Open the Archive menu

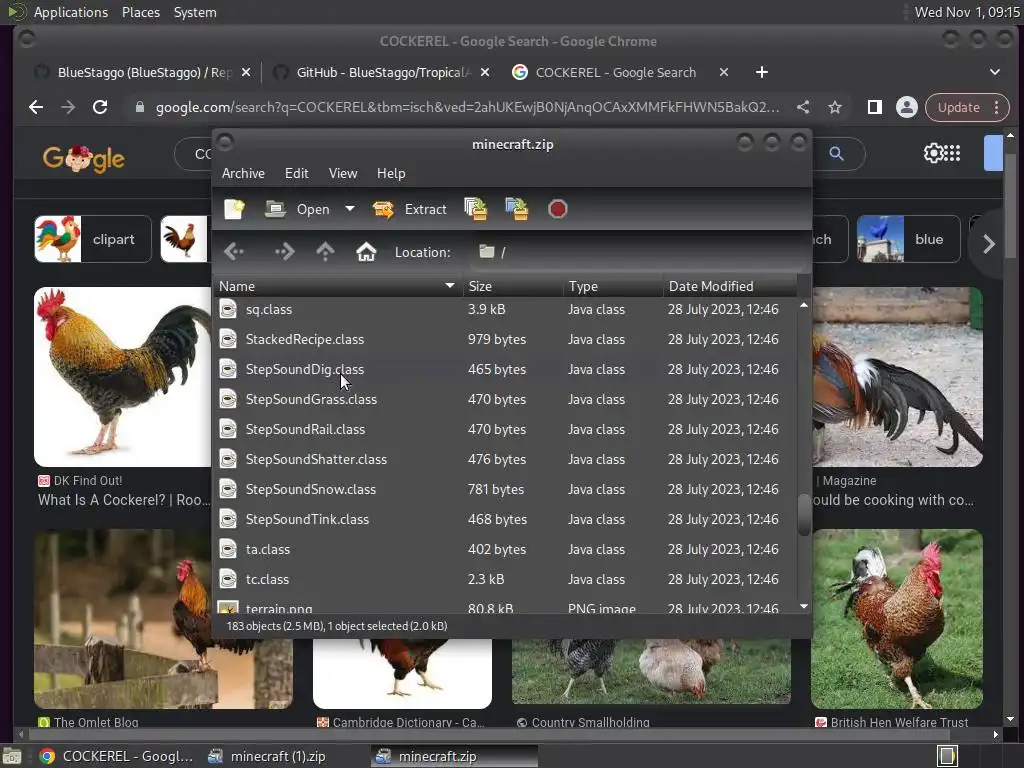pos(243,173)
